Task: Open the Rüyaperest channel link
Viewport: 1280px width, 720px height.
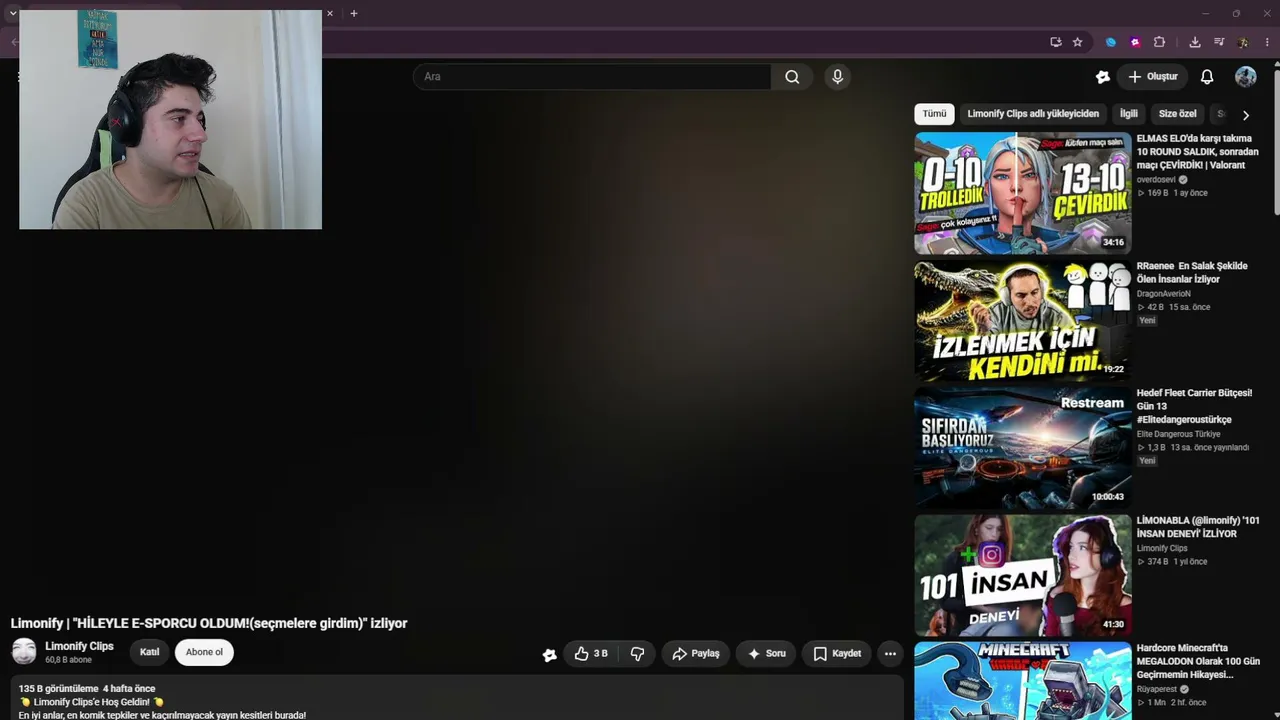Action: click(x=1157, y=689)
